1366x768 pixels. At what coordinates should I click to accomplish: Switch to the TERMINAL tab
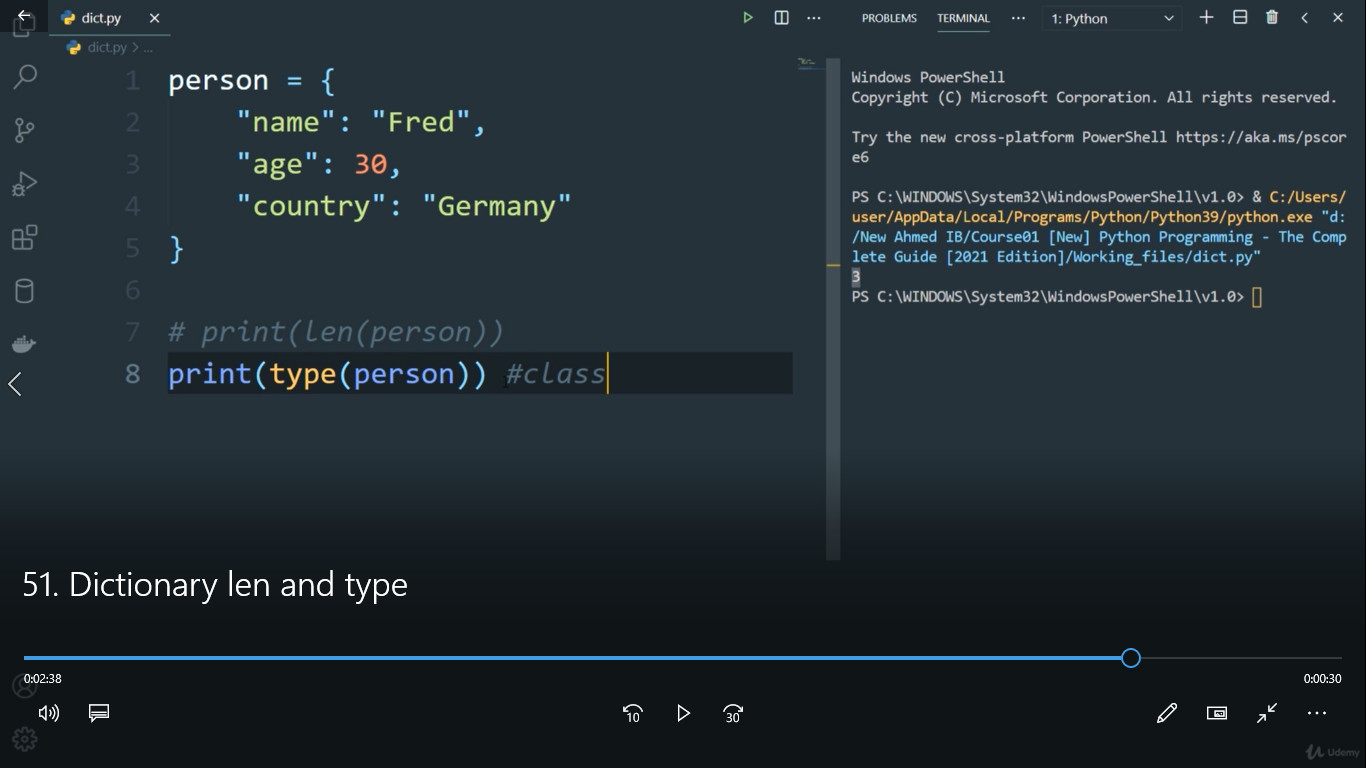click(963, 18)
